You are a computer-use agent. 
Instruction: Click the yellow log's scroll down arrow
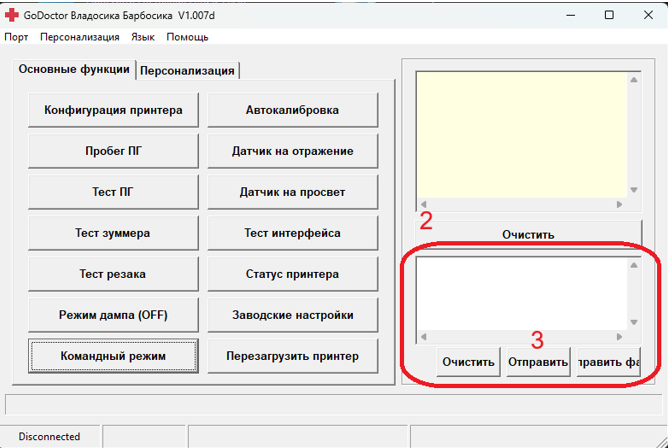[633, 190]
